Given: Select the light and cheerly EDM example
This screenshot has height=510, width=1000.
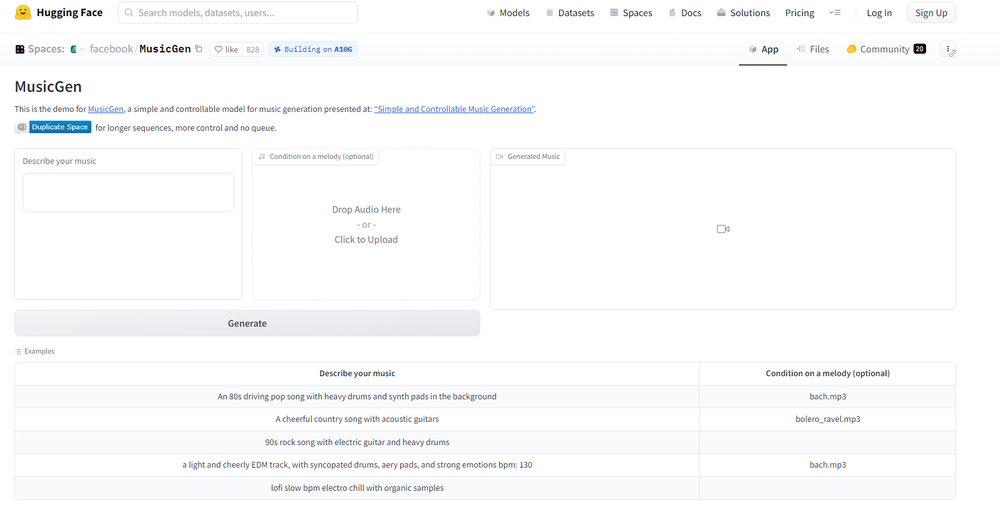Looking at the screenshot, I should 357,465.
